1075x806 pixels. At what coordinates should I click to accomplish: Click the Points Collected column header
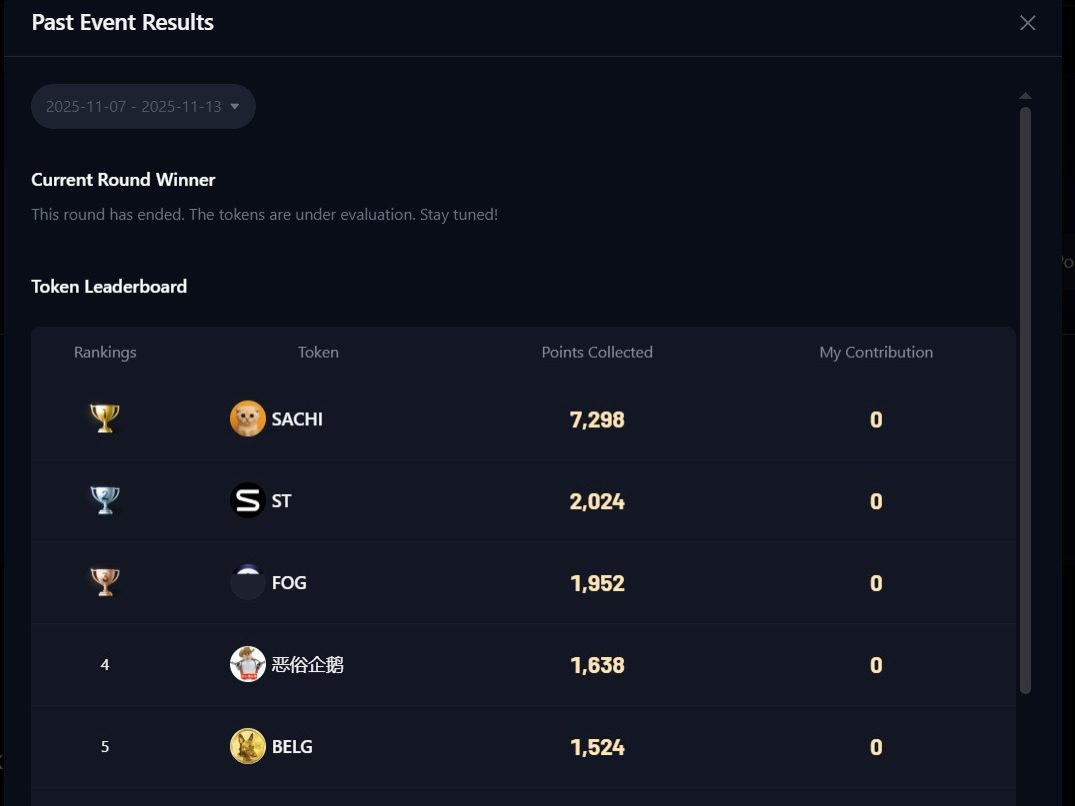click(597, 352)
